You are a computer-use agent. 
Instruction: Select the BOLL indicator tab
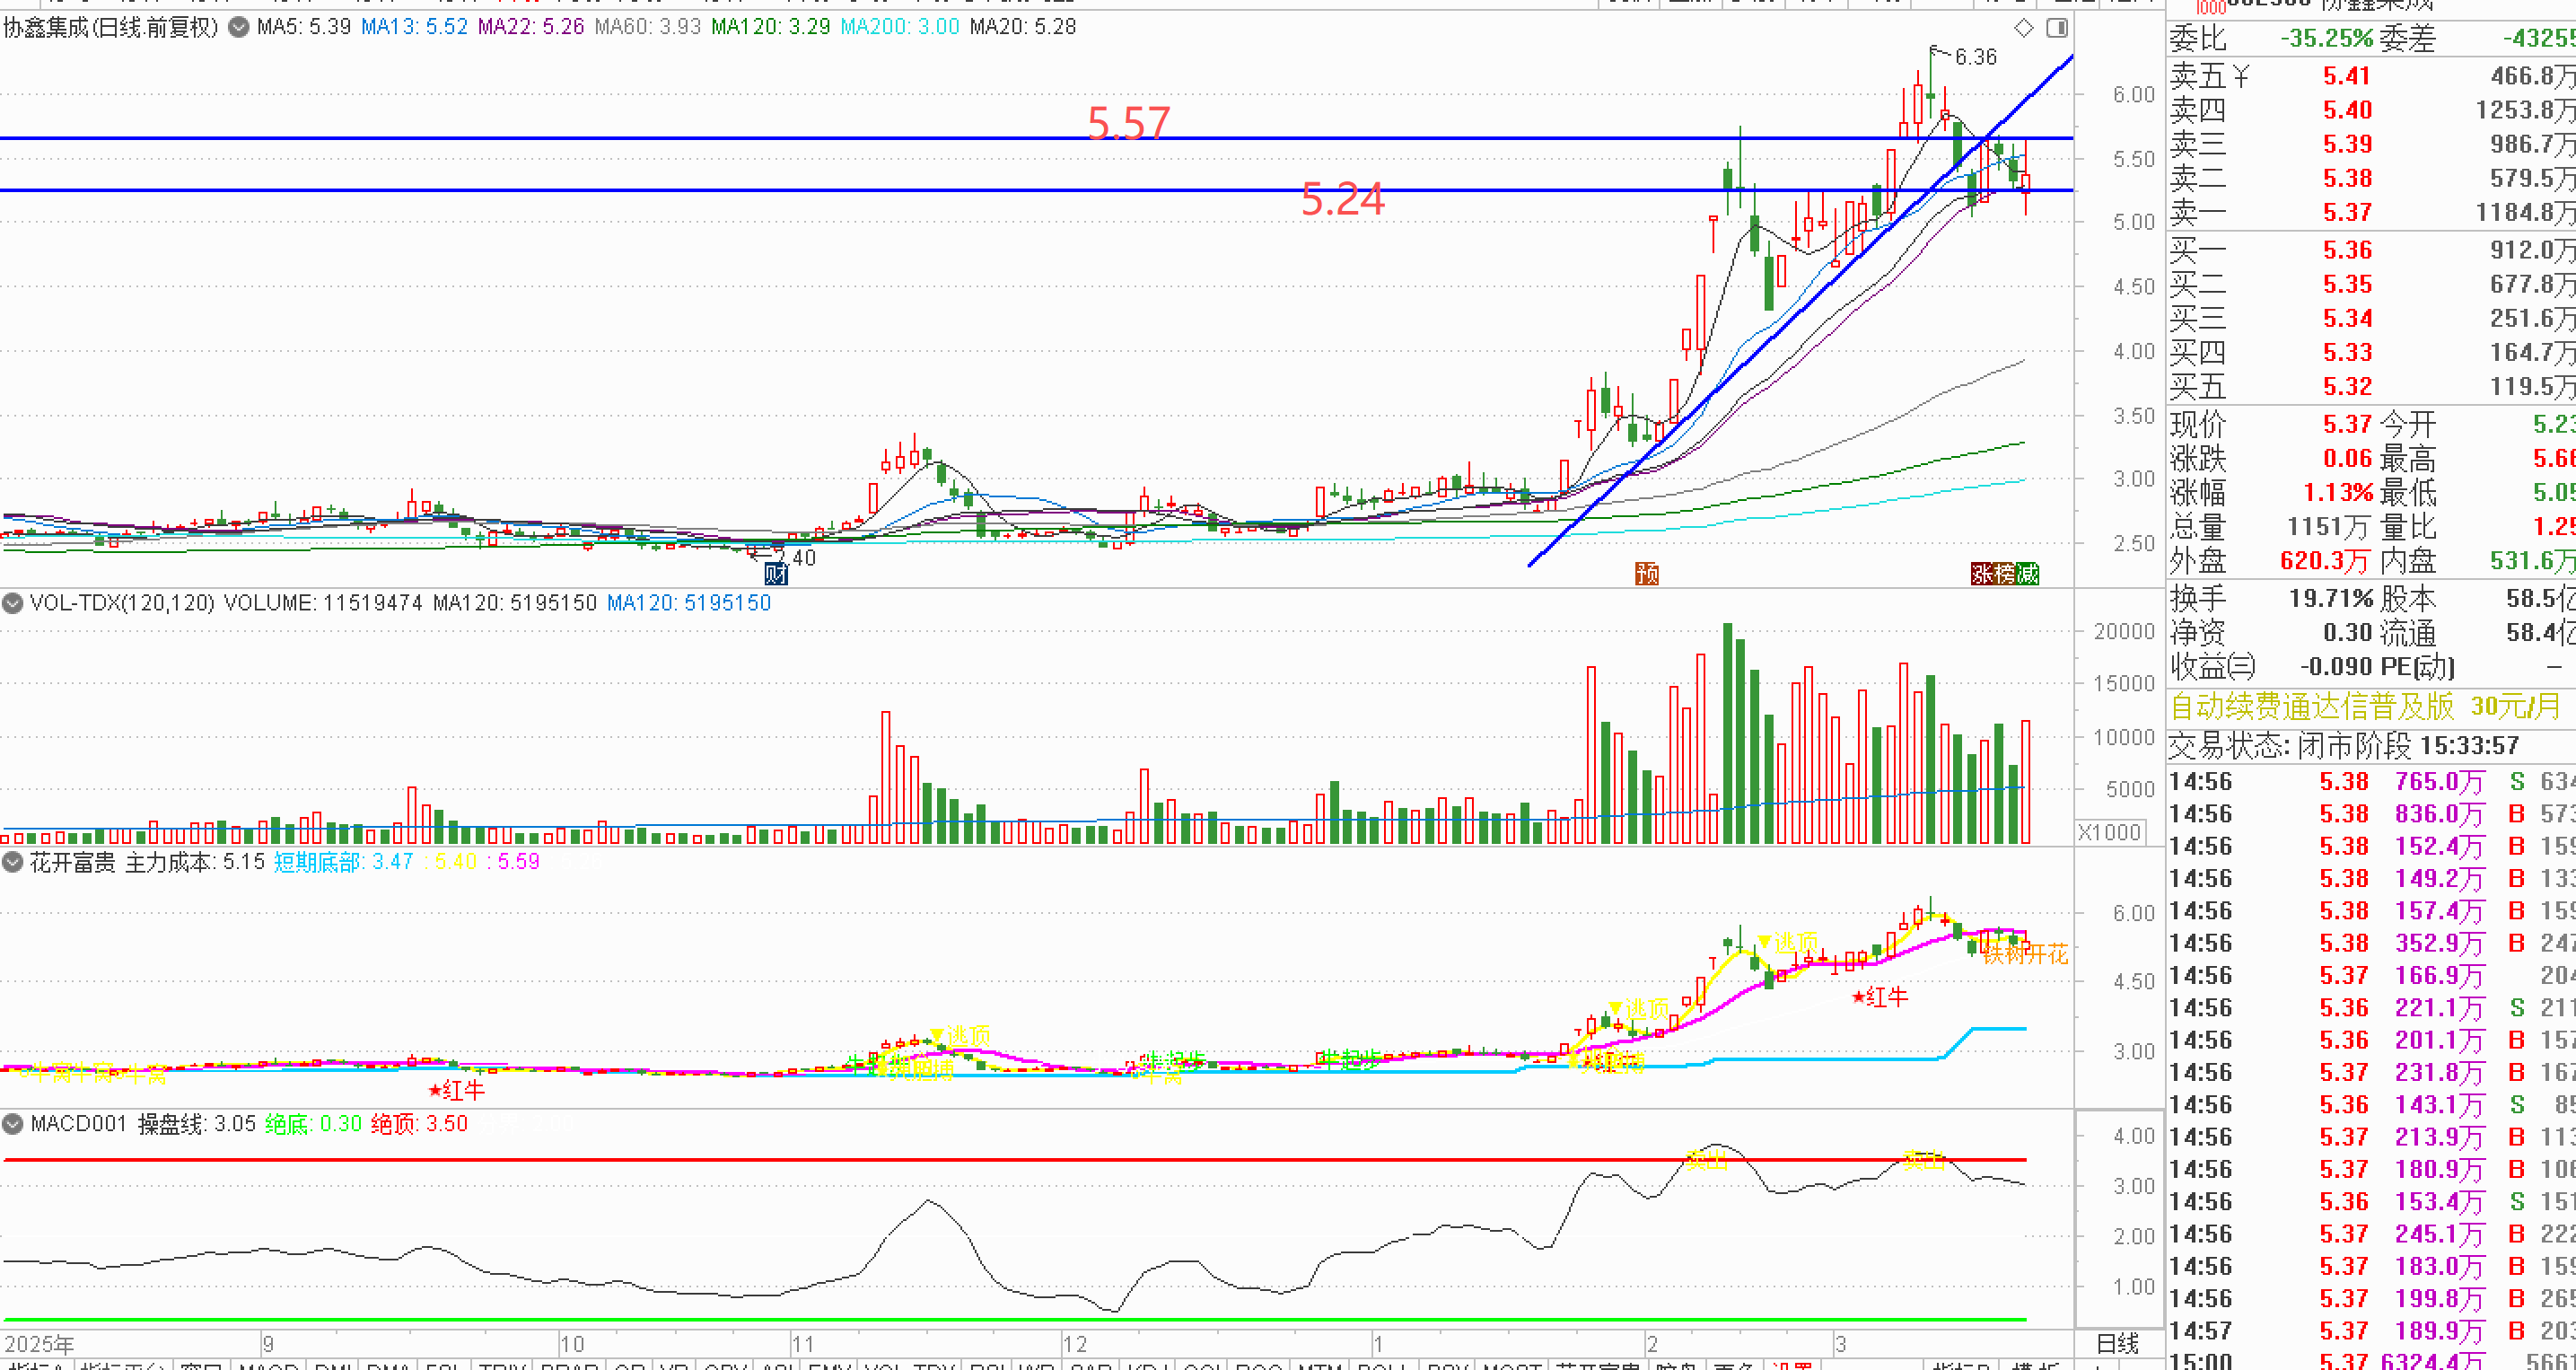pyautogui.click(x=1383, y=1364)
